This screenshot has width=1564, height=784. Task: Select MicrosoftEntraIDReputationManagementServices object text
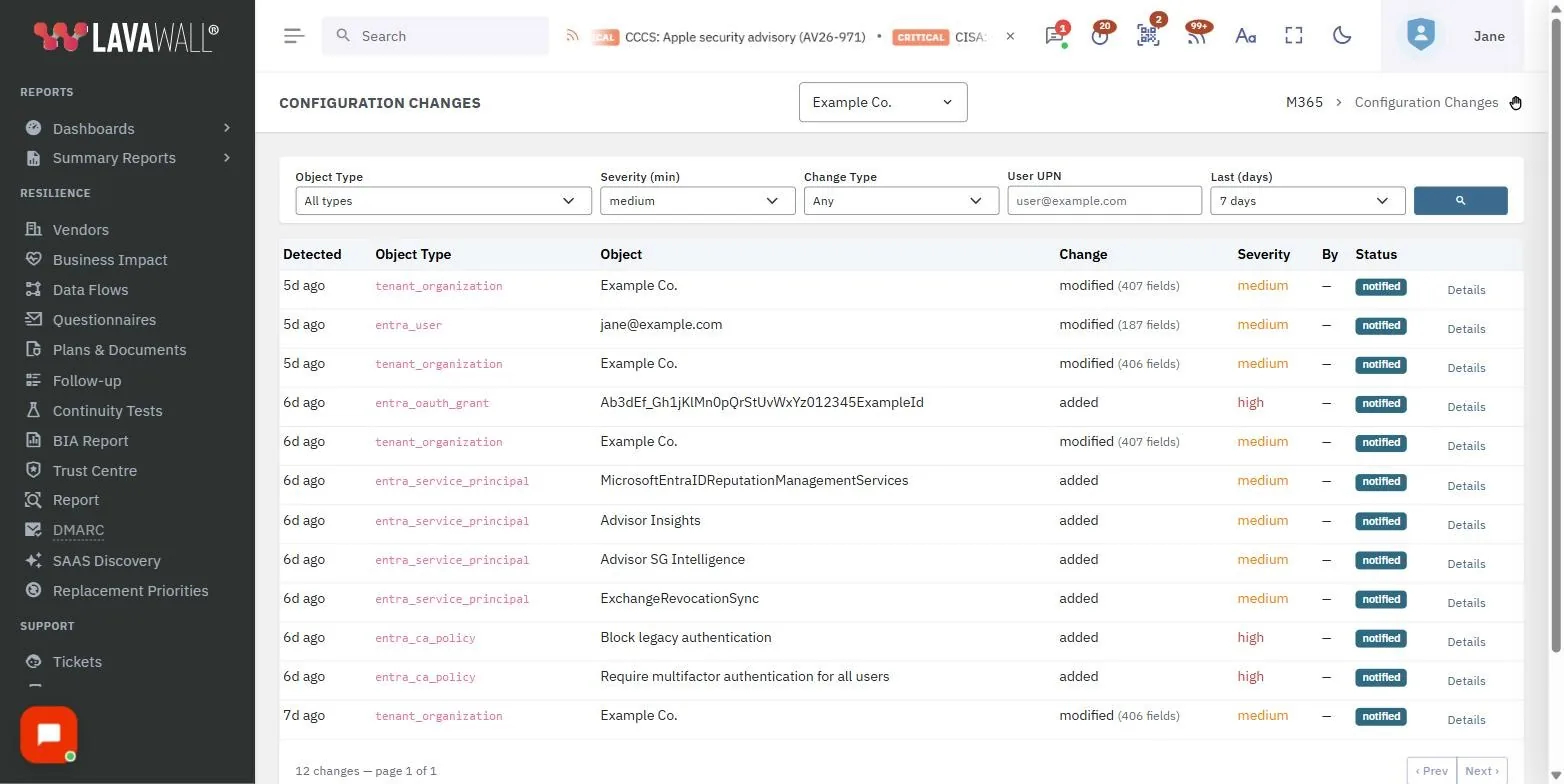tap(754, 480)
